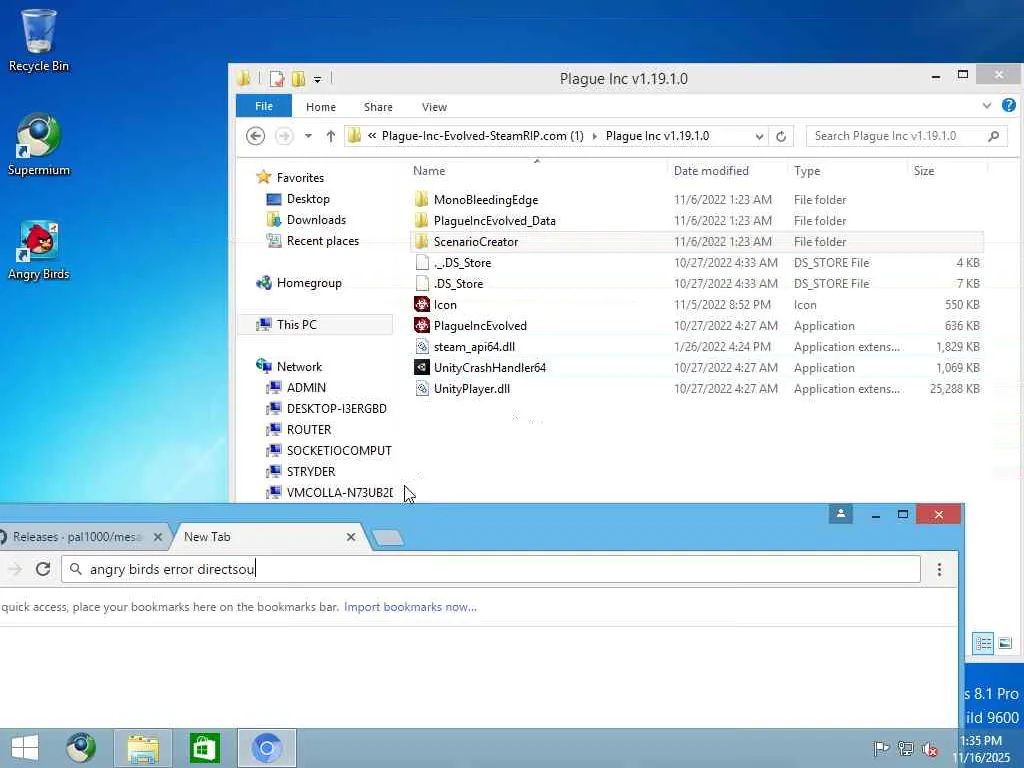Click Import bookmarks now link
The image size is (1024, 768).
410,607
